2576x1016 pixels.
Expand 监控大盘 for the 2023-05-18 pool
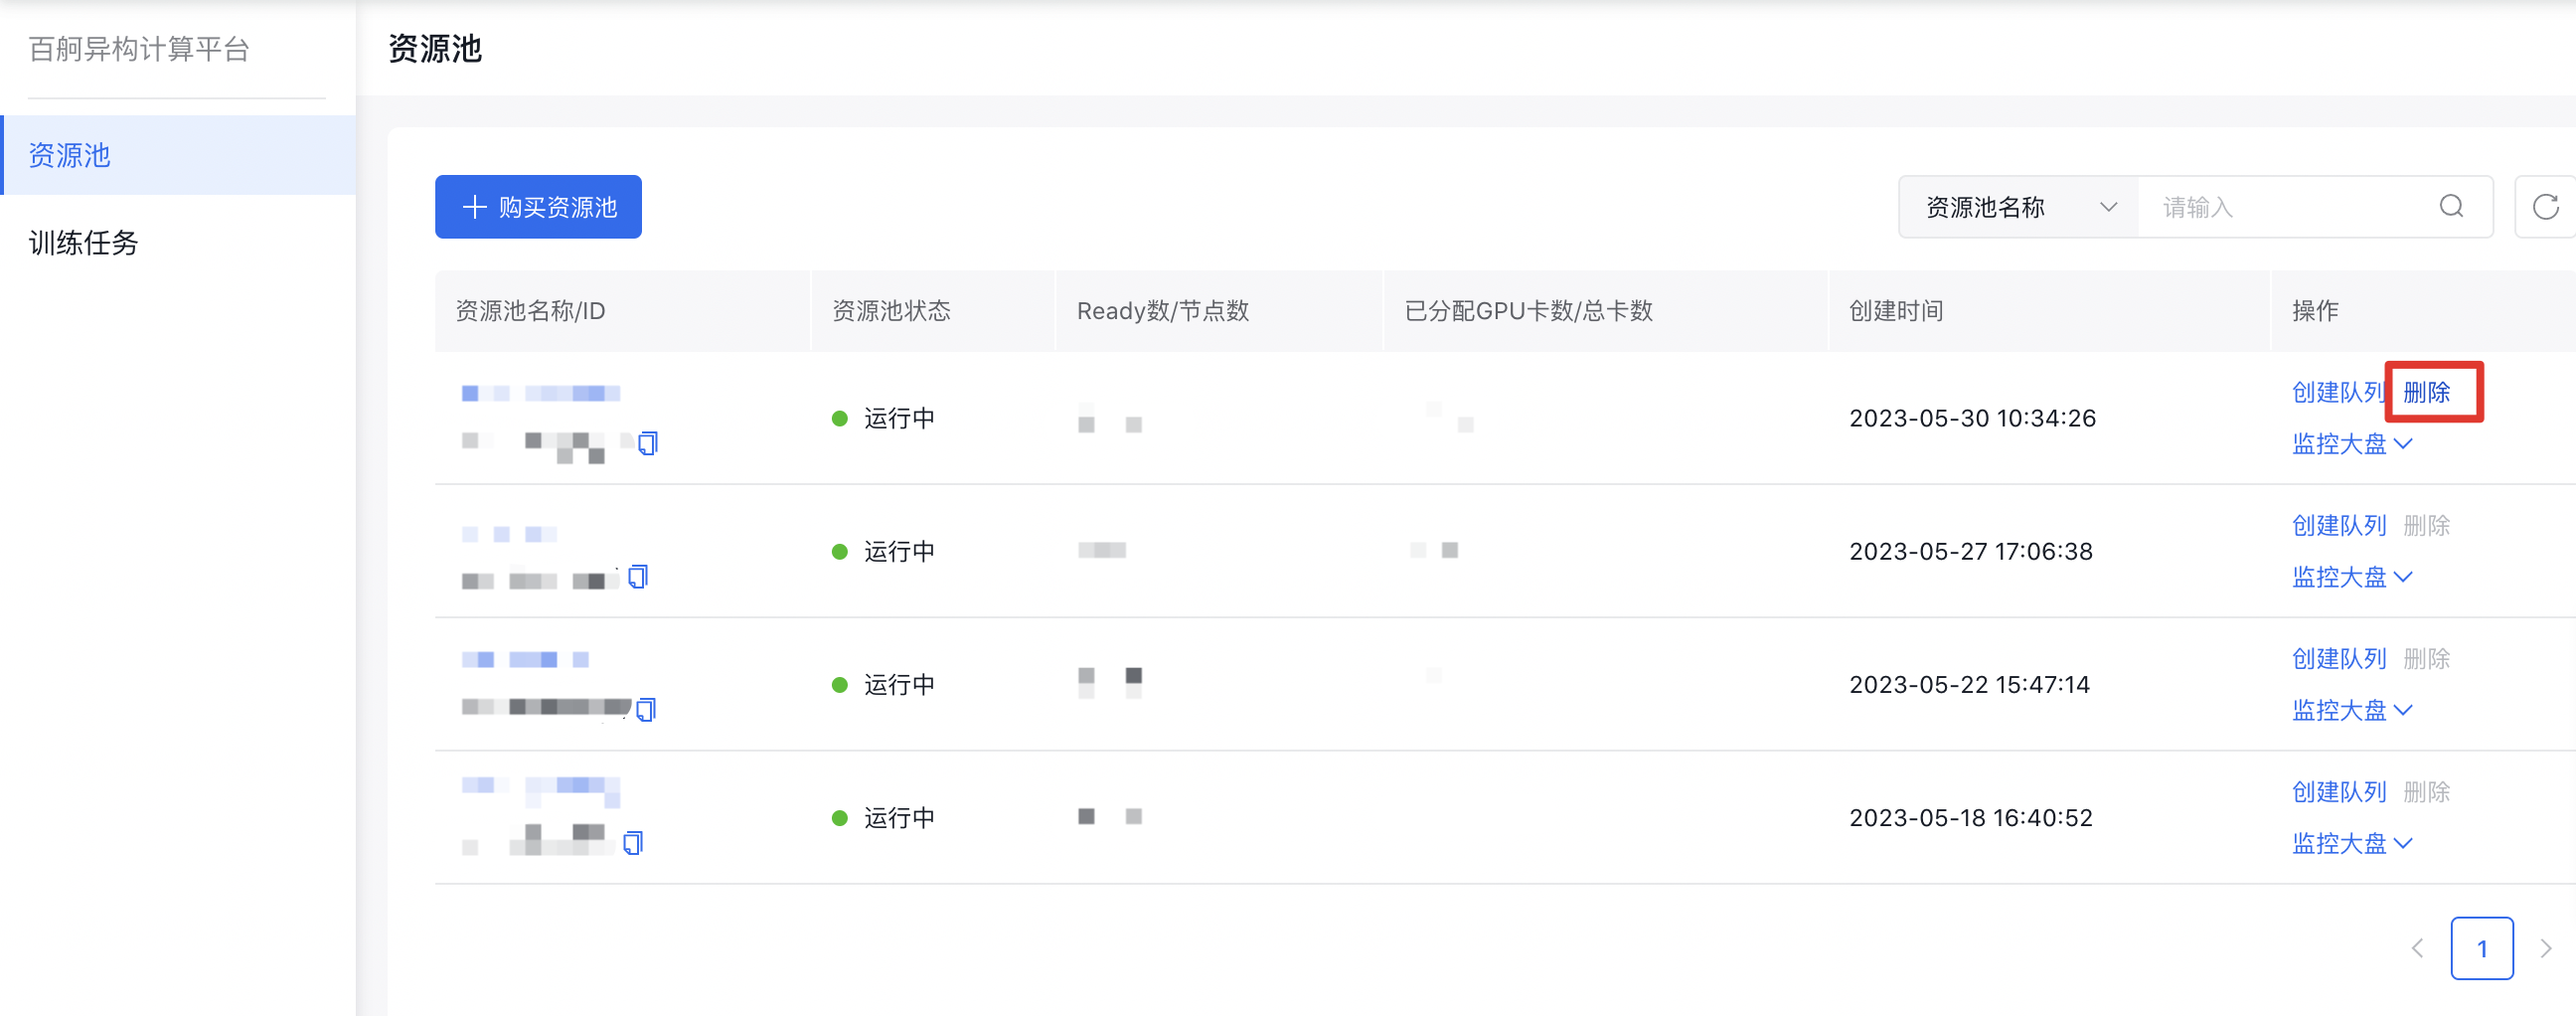2352,843
